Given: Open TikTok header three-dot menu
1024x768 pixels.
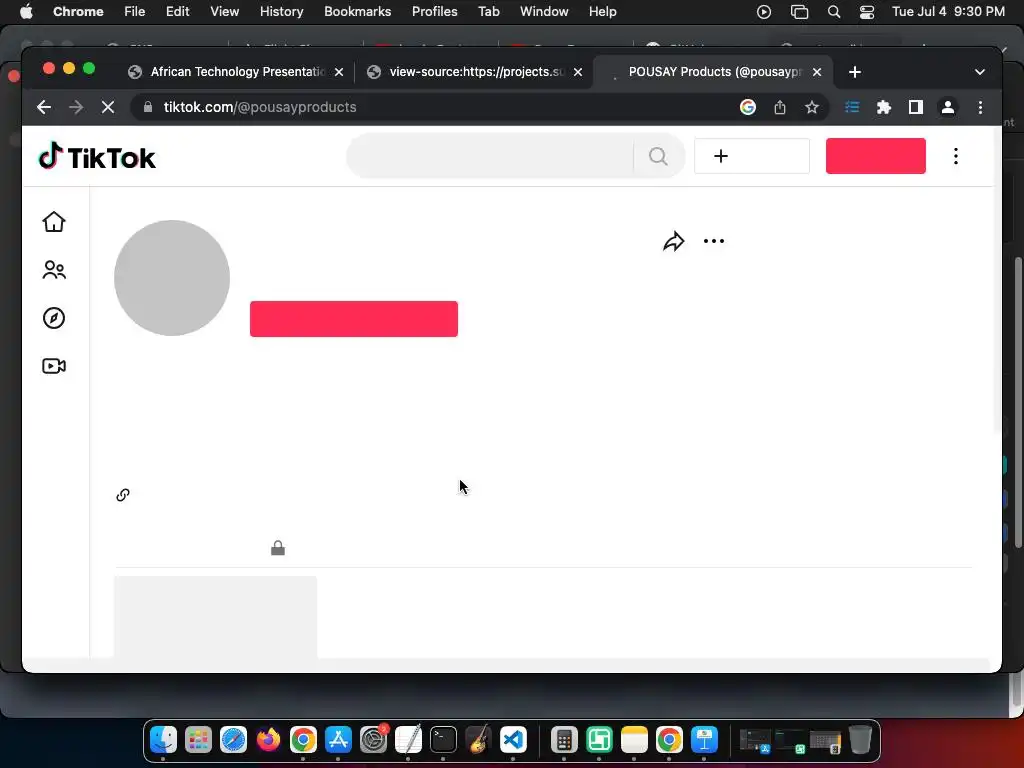Looking at the screenshot, I should (955, 156).
